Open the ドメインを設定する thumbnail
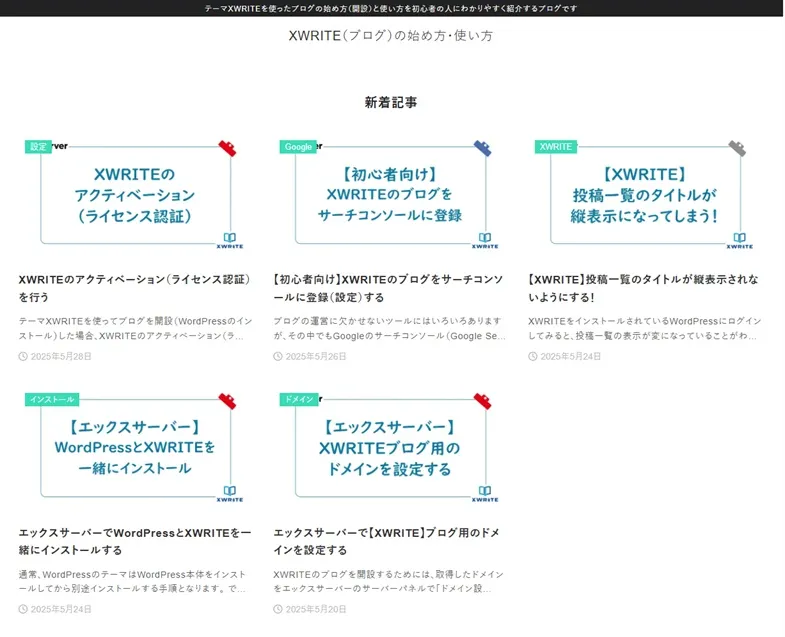This screenshot has width=785, height=637. pos(390,449)
